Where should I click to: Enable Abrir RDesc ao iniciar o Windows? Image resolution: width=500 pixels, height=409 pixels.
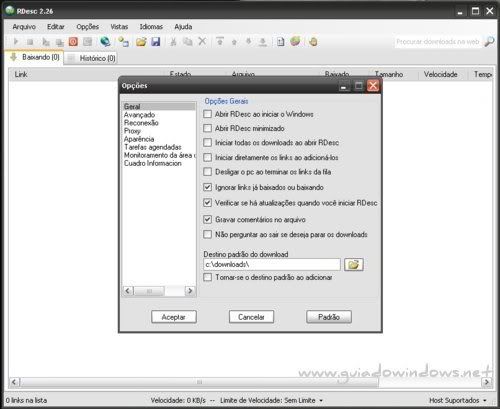pos(207,114)
